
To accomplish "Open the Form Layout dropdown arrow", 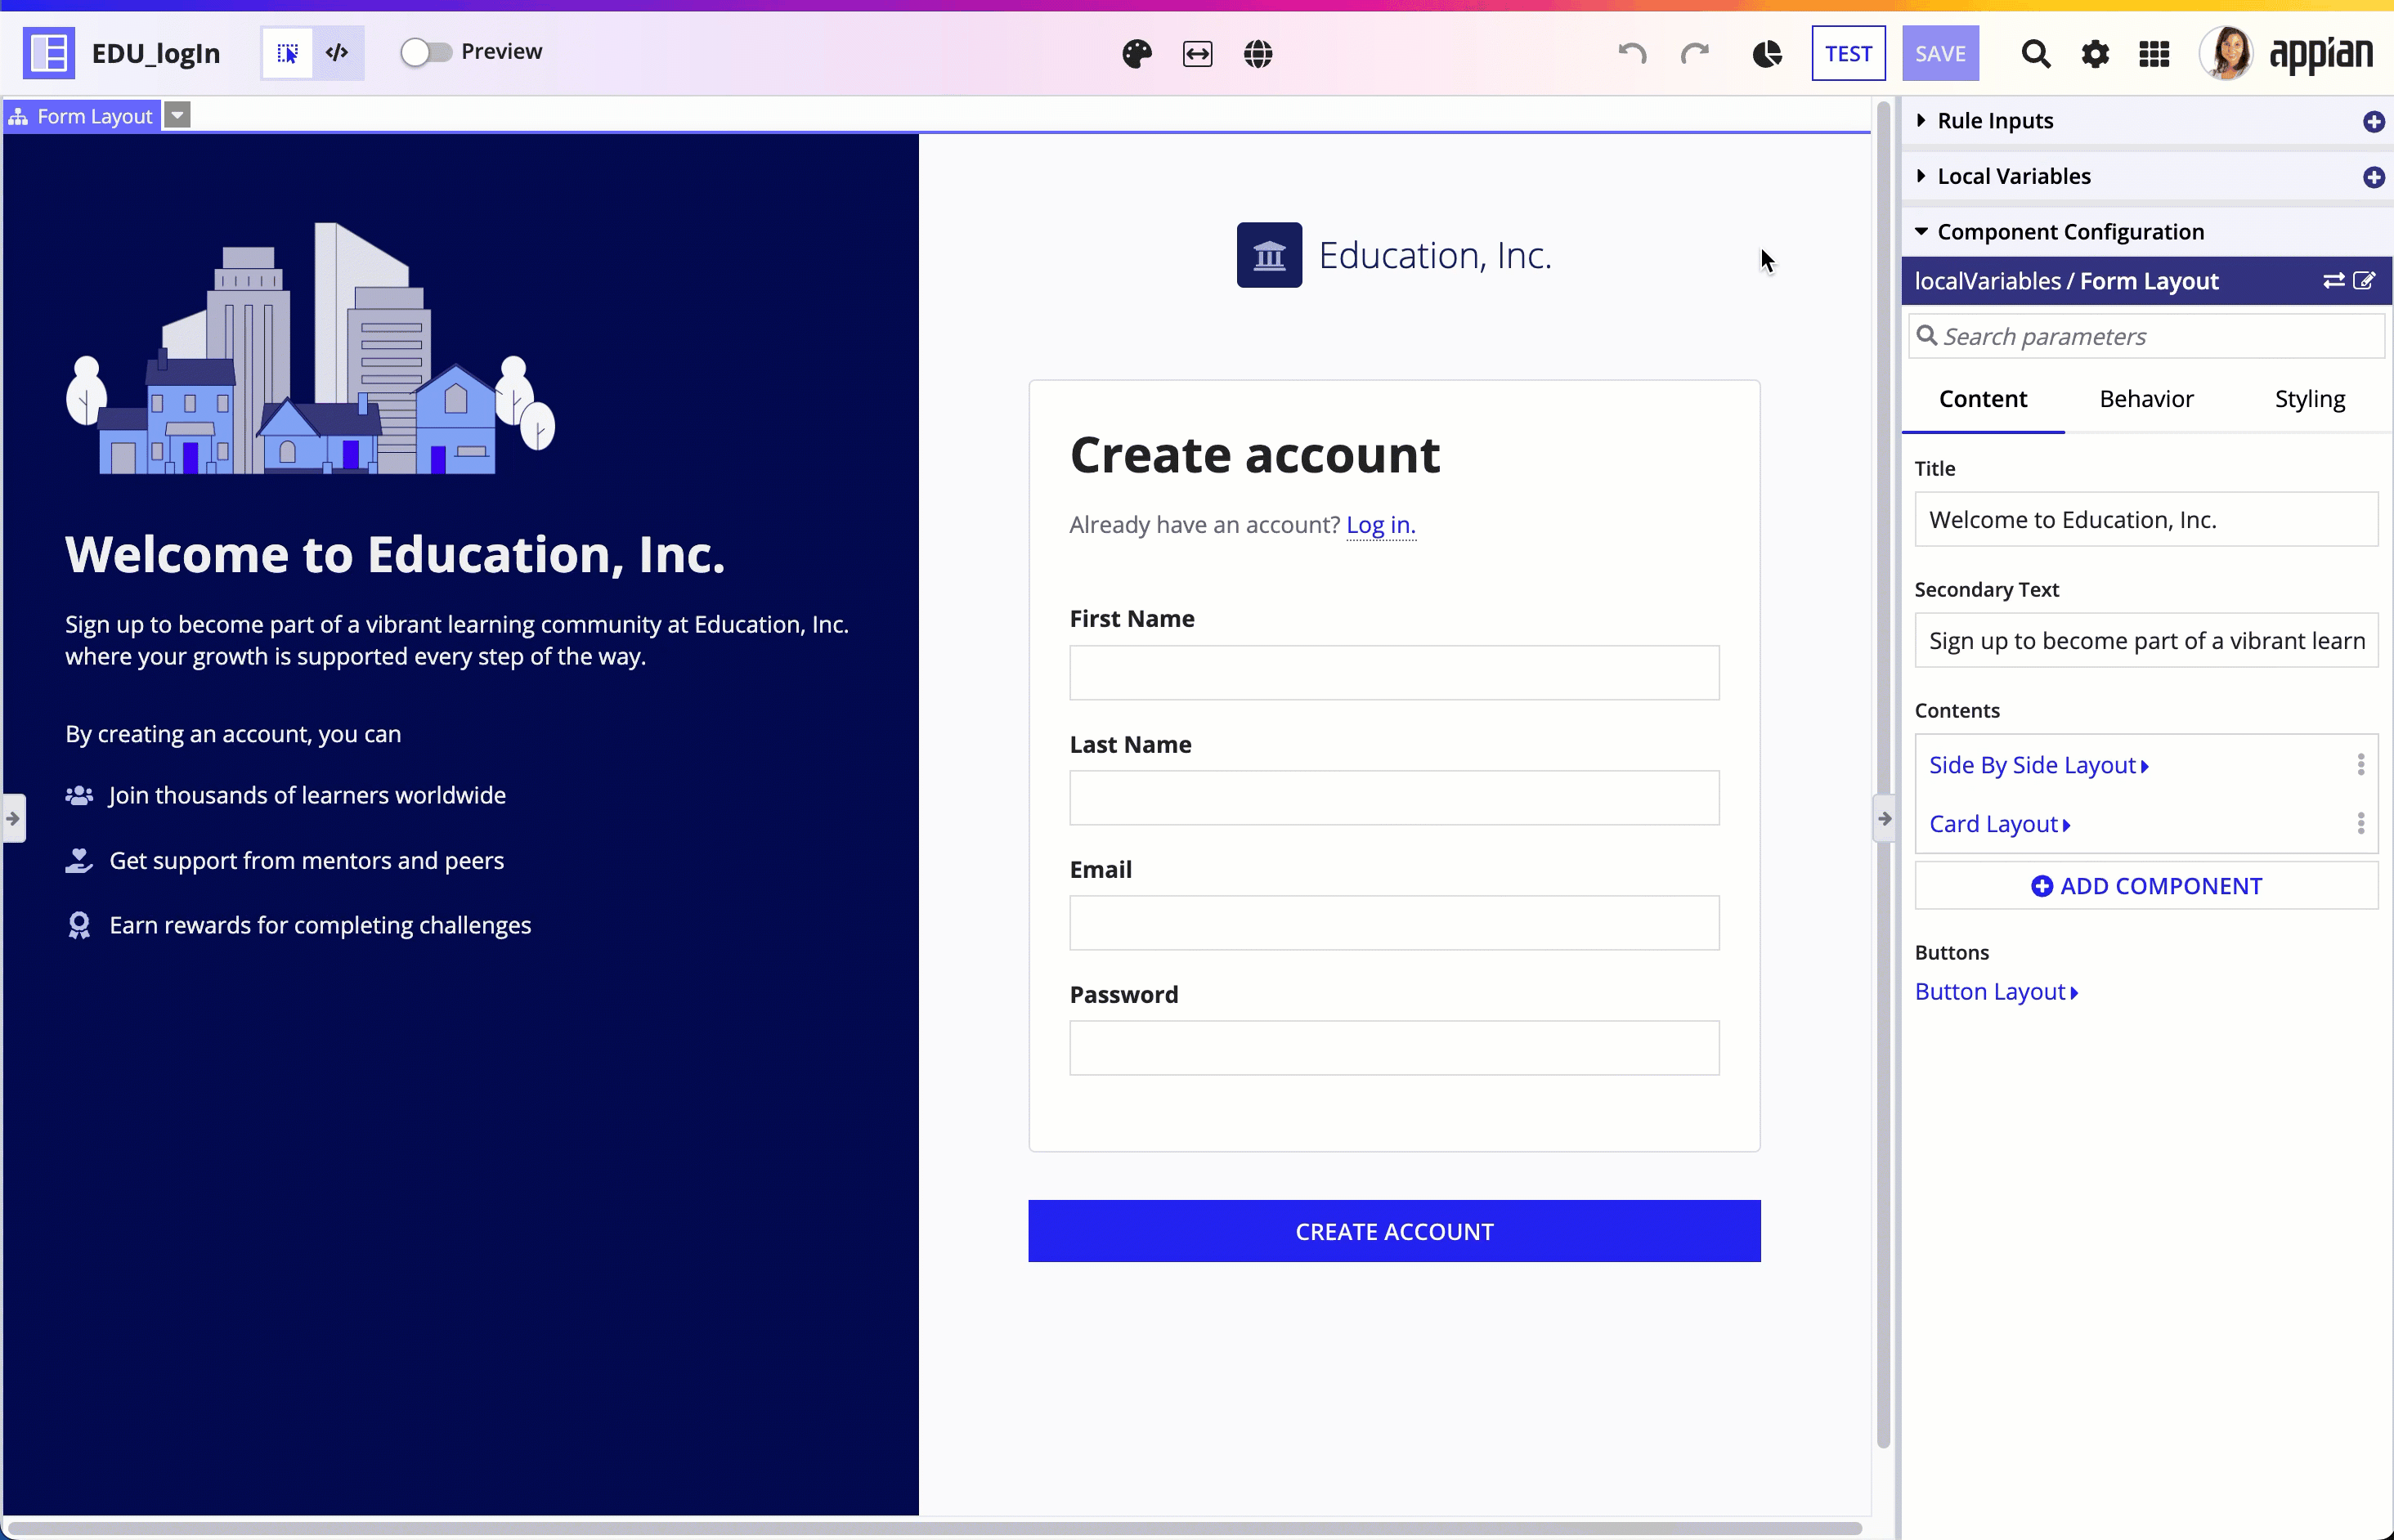I will click(177, 116).
